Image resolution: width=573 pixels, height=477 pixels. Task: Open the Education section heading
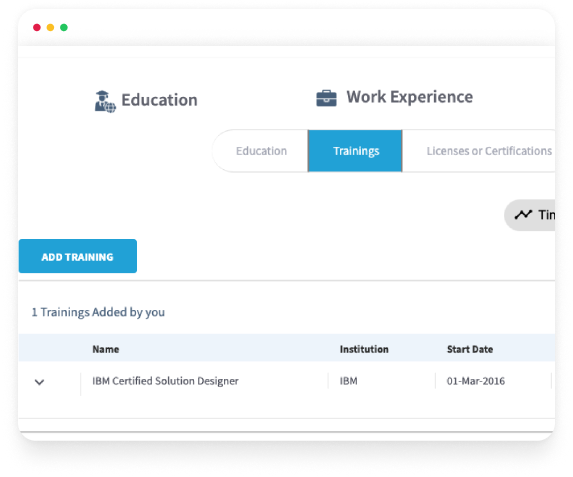coord(159,100)
